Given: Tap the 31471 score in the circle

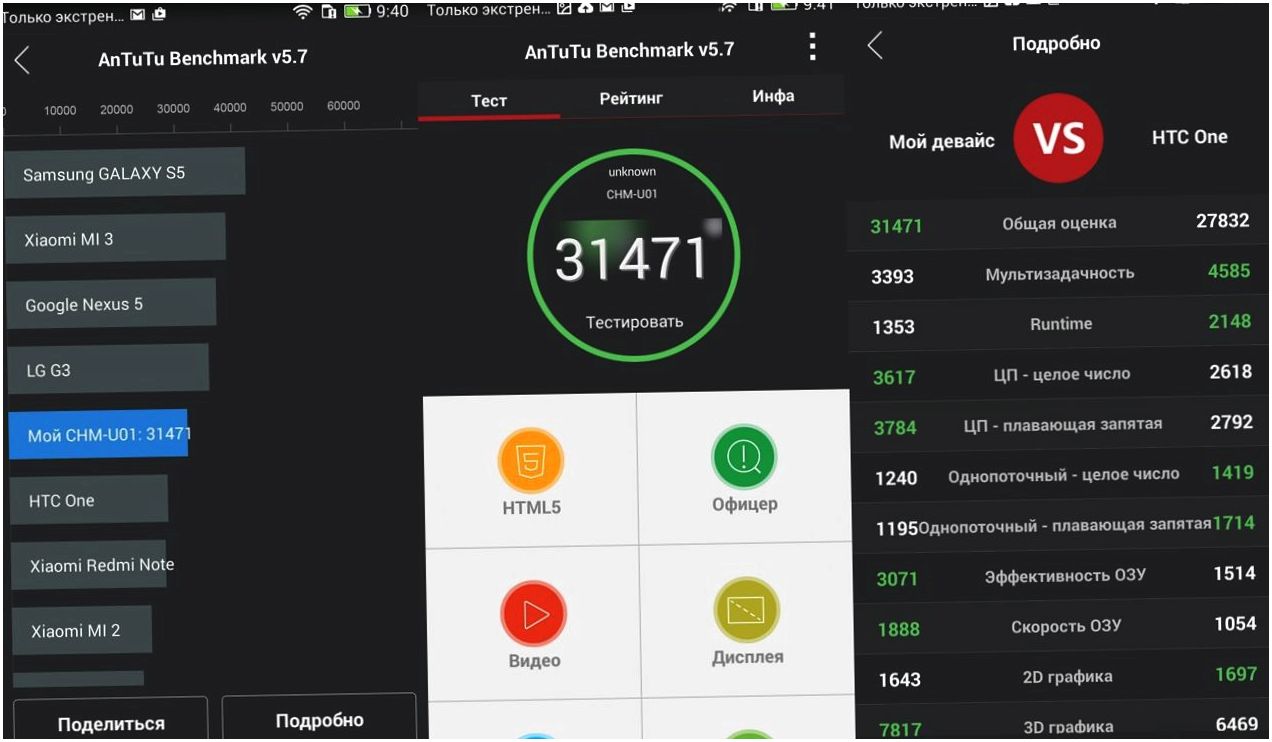Looking at the screenshot, I should pyautogui.click(x=632, y=259).
